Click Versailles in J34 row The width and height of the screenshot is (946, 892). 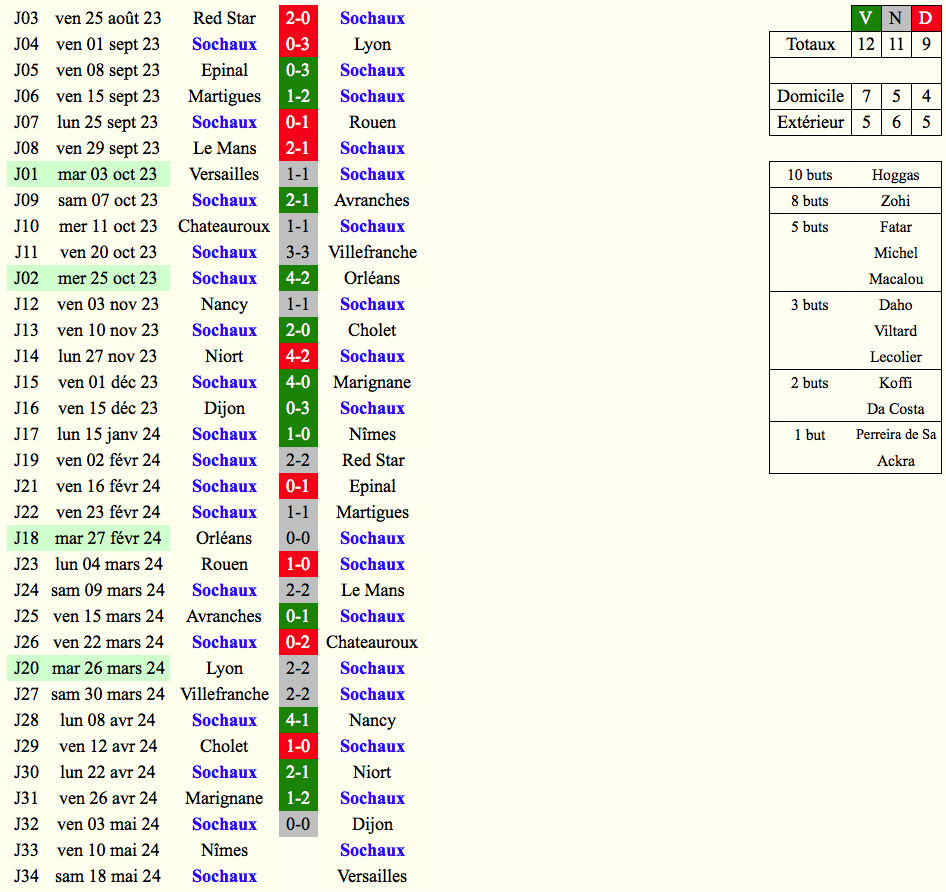tap(372, 876)
